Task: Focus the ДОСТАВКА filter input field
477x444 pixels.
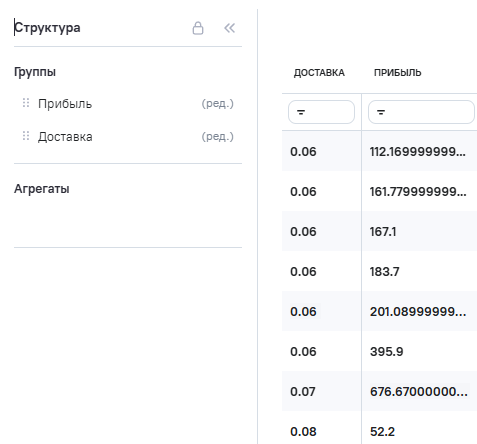Action: click(x=321, y=112)
